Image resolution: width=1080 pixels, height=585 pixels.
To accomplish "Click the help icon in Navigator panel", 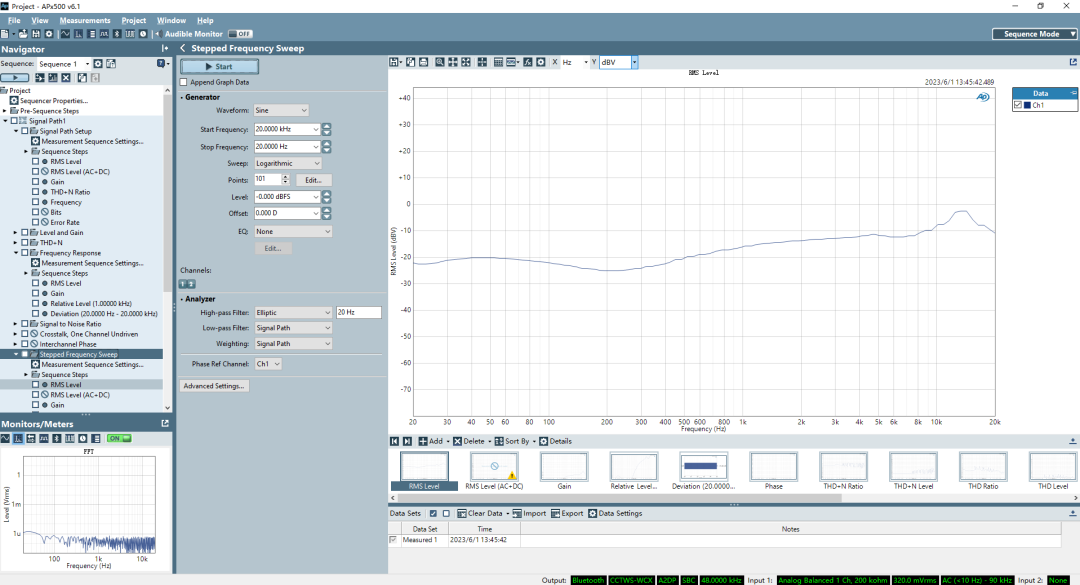I will click(x=160, y=64).
